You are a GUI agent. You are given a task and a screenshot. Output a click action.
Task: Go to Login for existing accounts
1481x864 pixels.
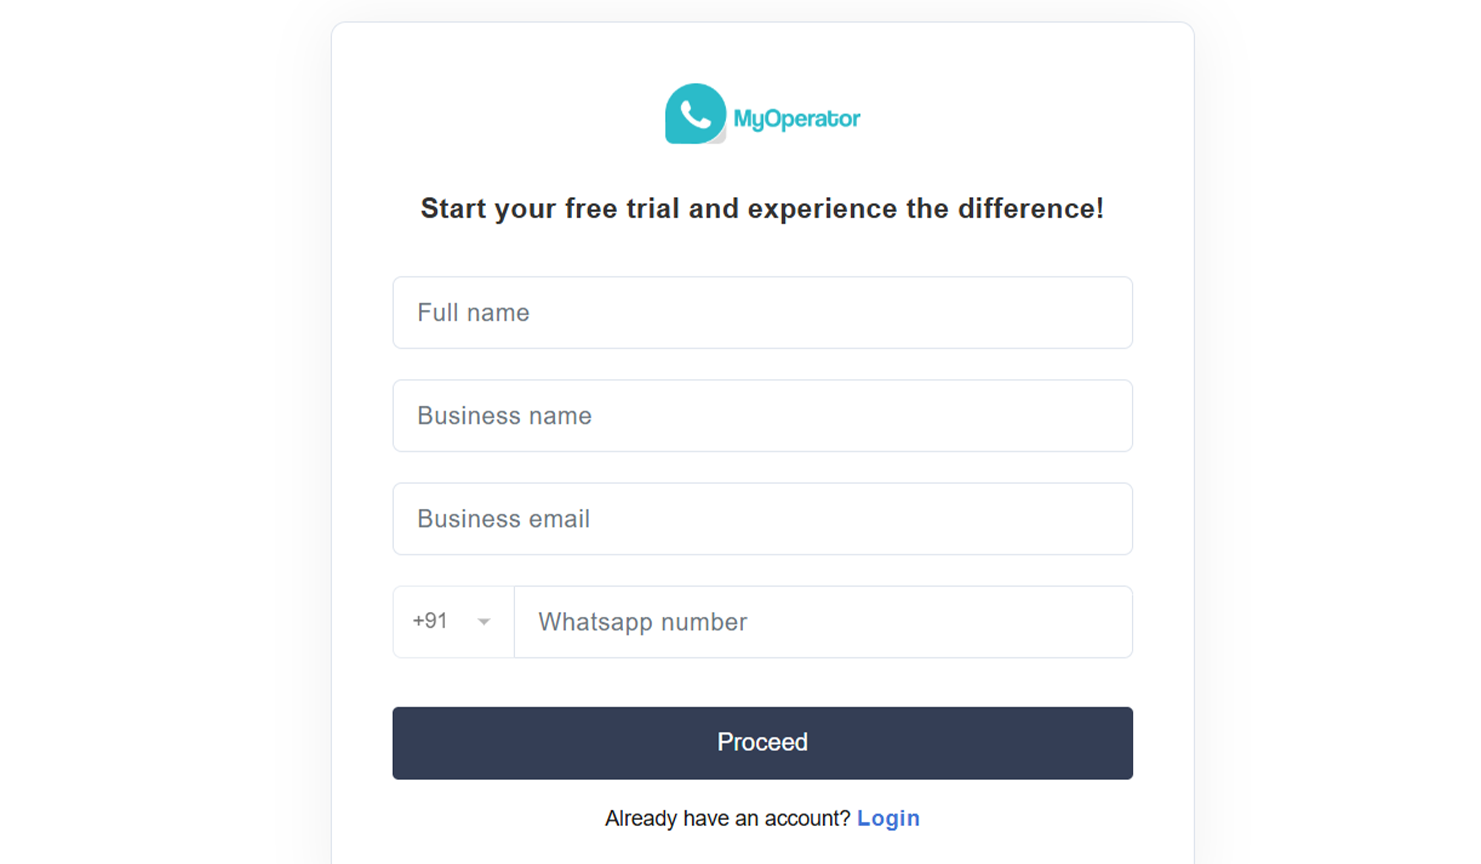(888, 818)
